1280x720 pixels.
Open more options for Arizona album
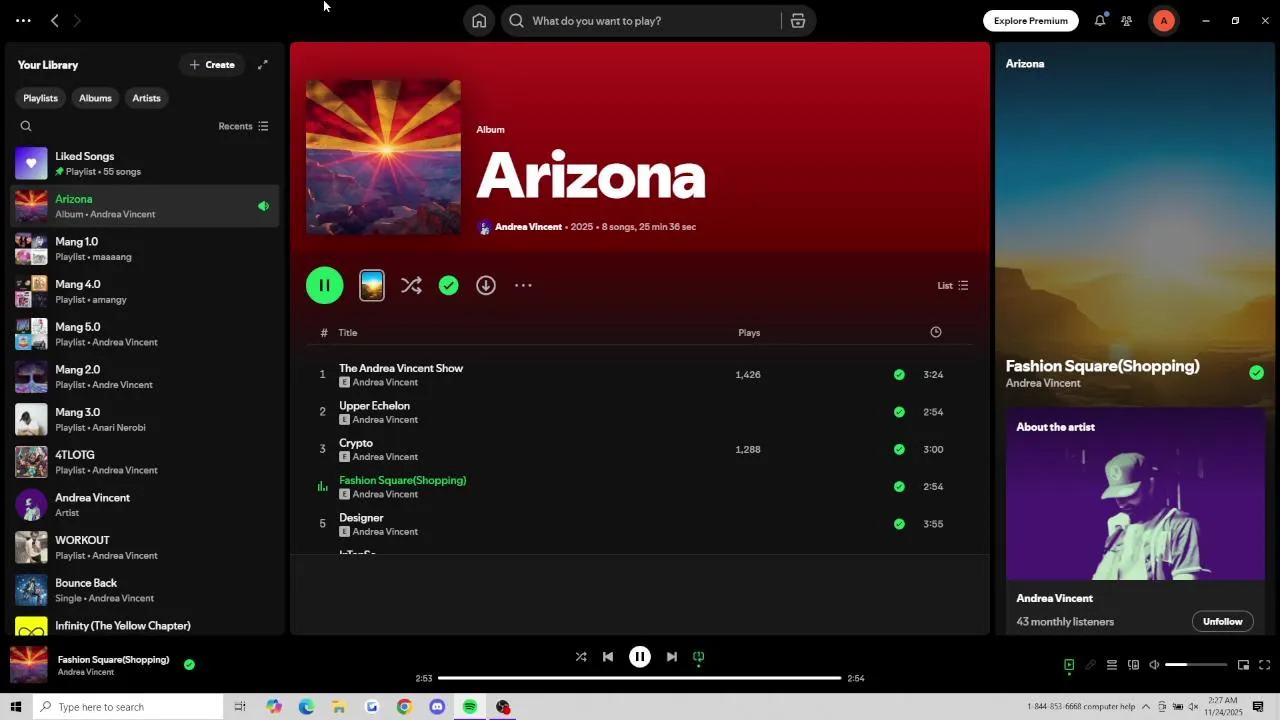523,286
